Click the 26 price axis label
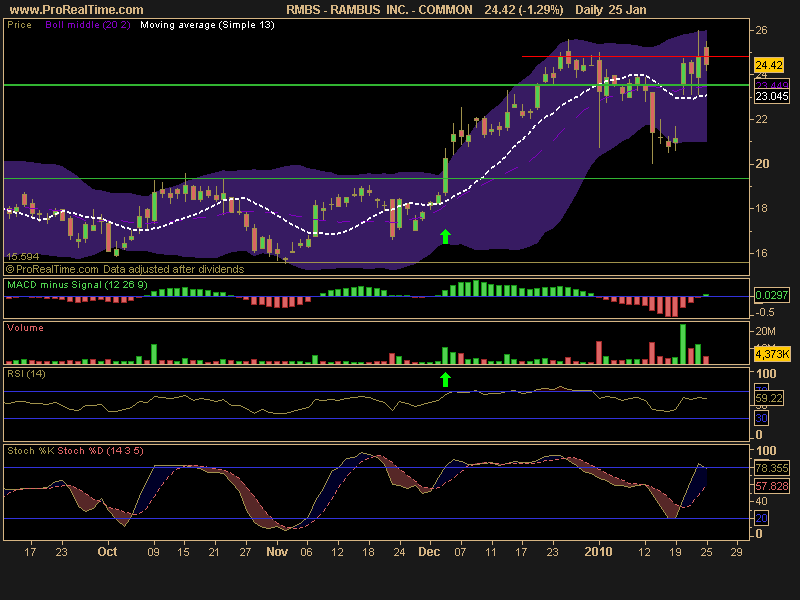 click(761, 31)
